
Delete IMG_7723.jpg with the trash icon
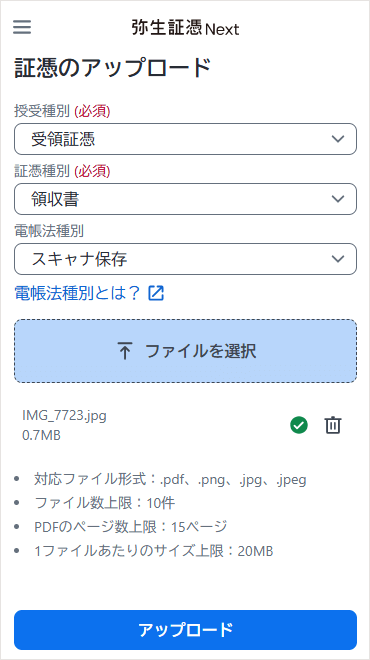coord(333,425)
